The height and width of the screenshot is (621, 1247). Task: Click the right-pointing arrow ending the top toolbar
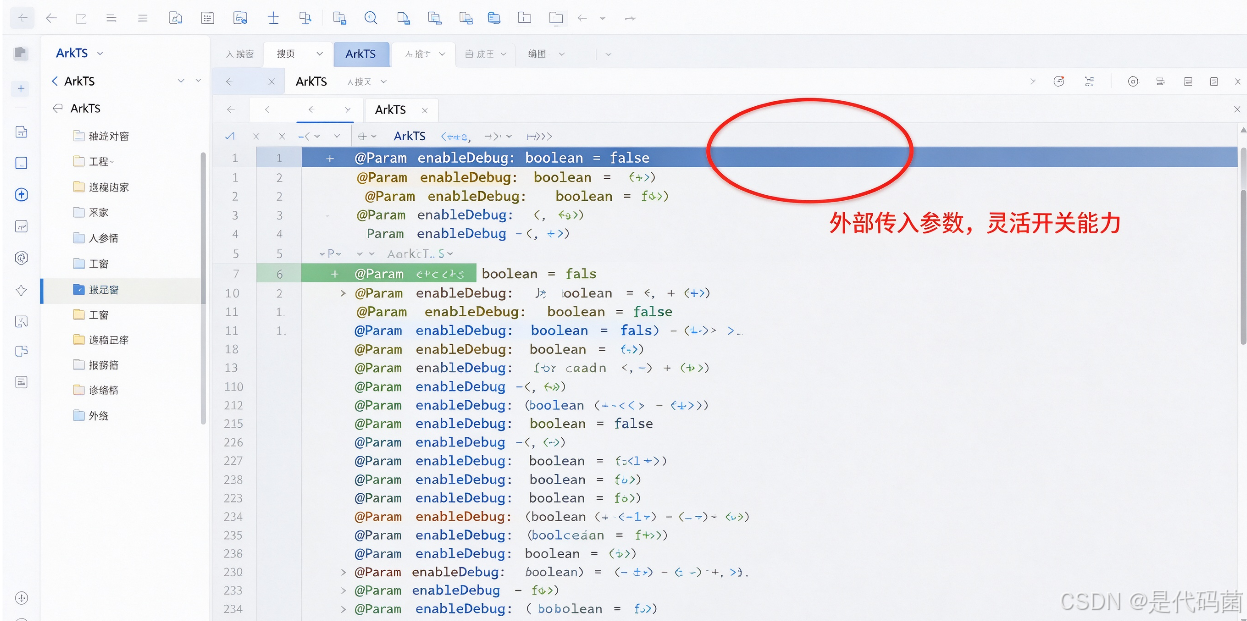[x=630, y=18]
